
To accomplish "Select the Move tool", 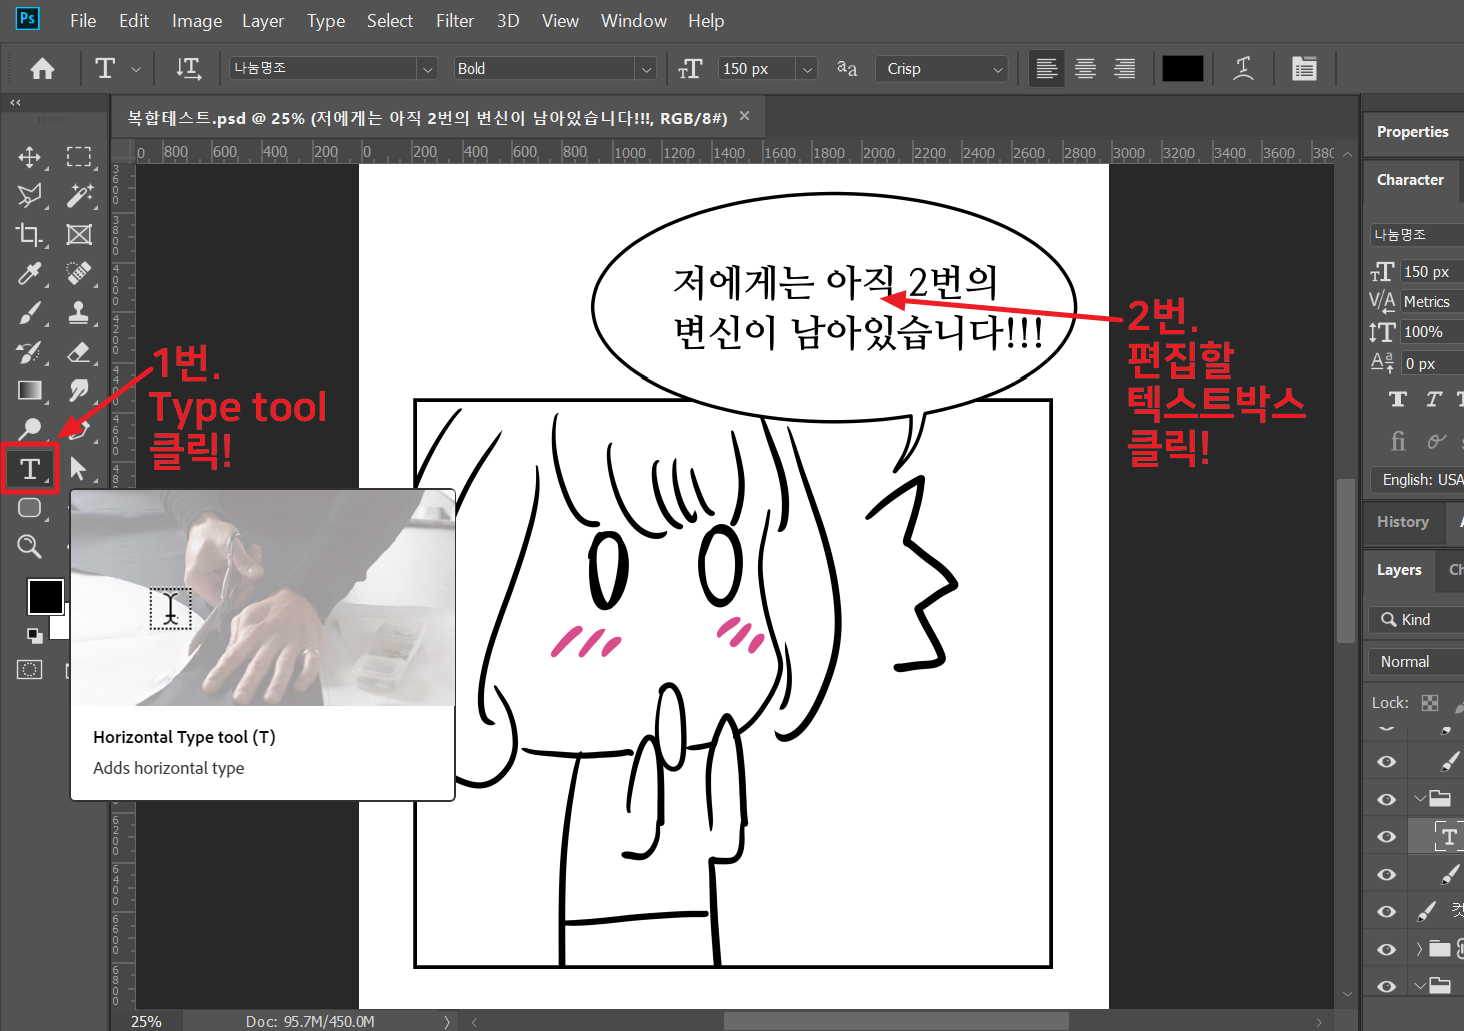I will 30,156.
